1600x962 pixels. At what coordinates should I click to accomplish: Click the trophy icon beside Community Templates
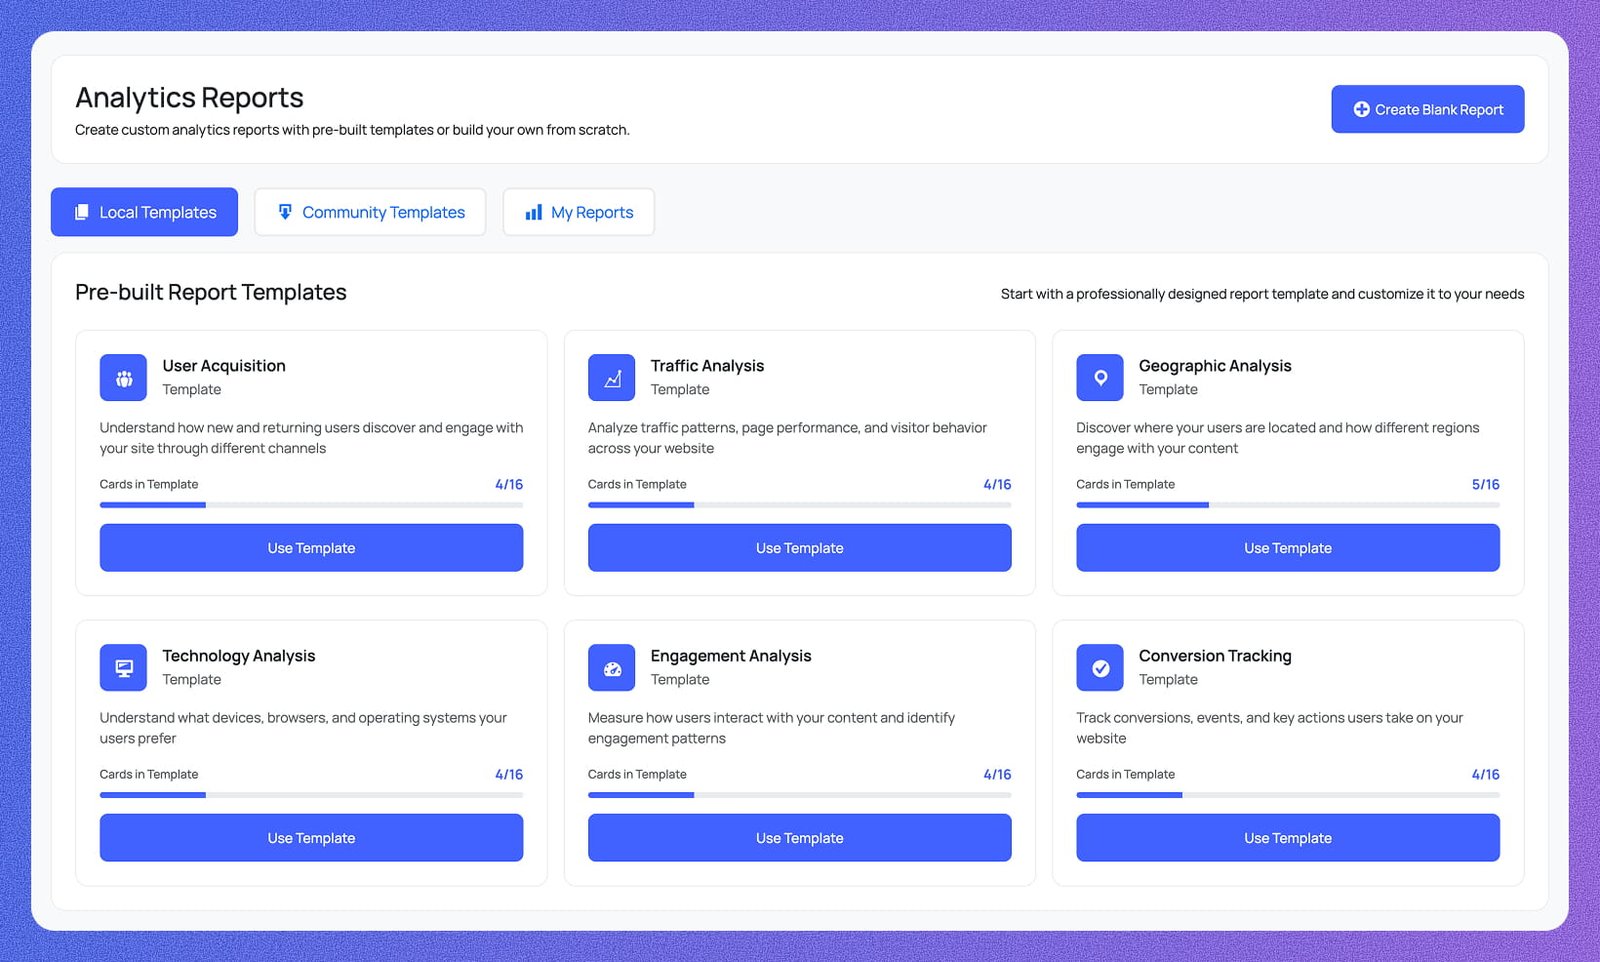285,211
